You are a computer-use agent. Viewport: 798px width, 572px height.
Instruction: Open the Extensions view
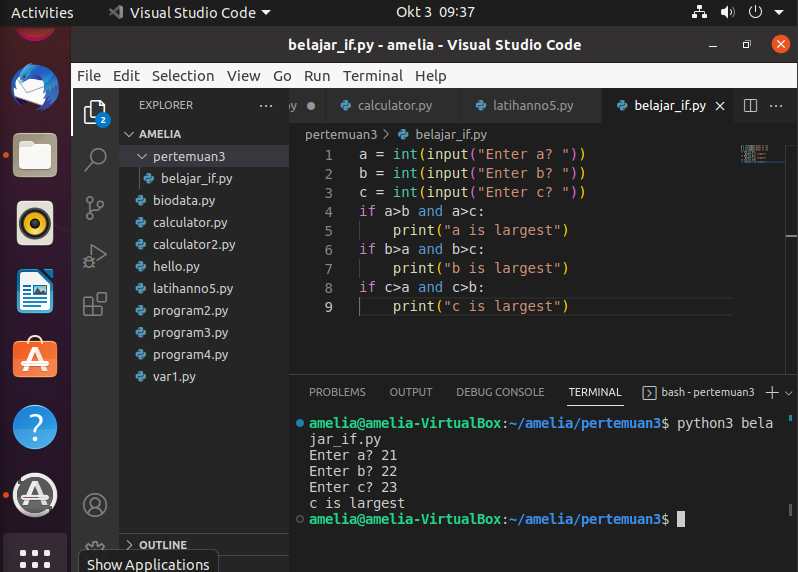pos(95,304)
